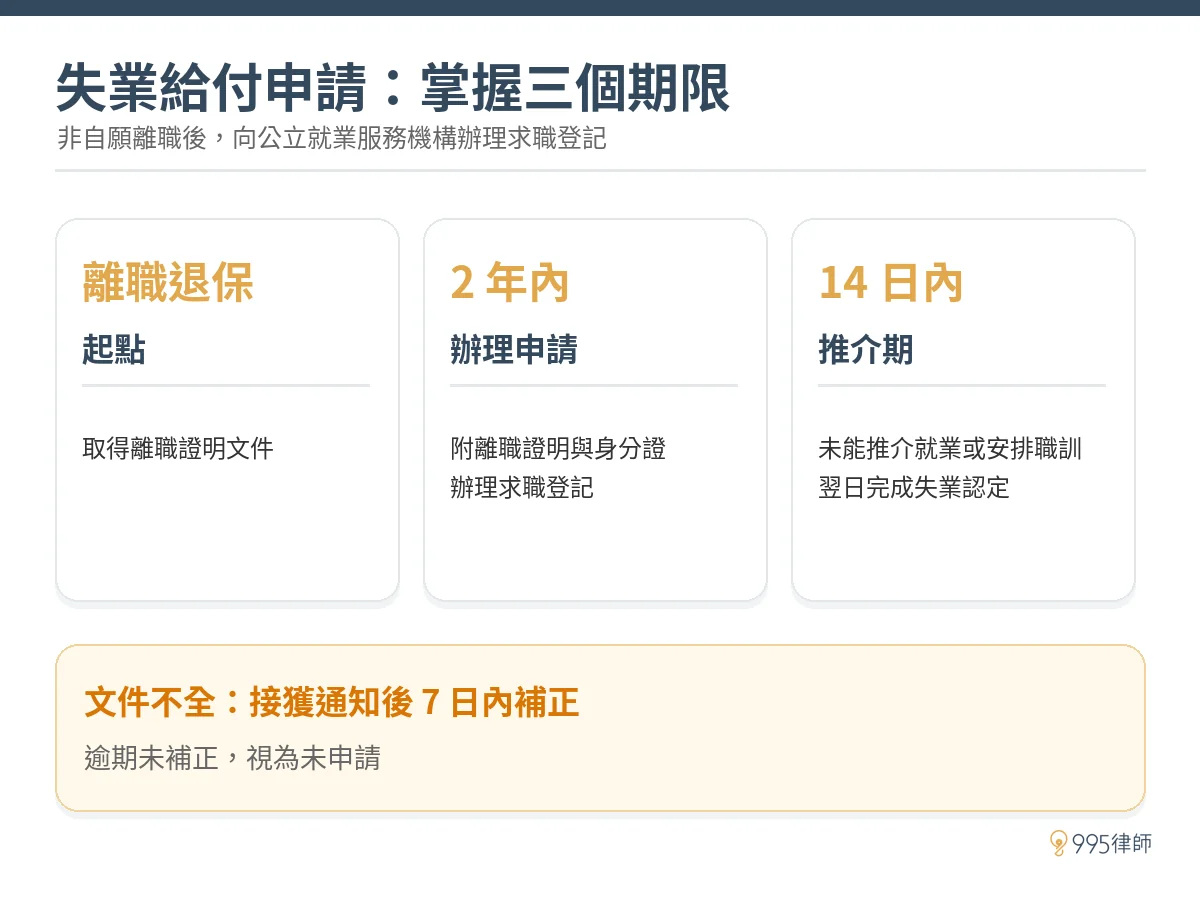The image size is (1200, 900).
Task: Click the dark blue top header bar
Action: [600, 8]
